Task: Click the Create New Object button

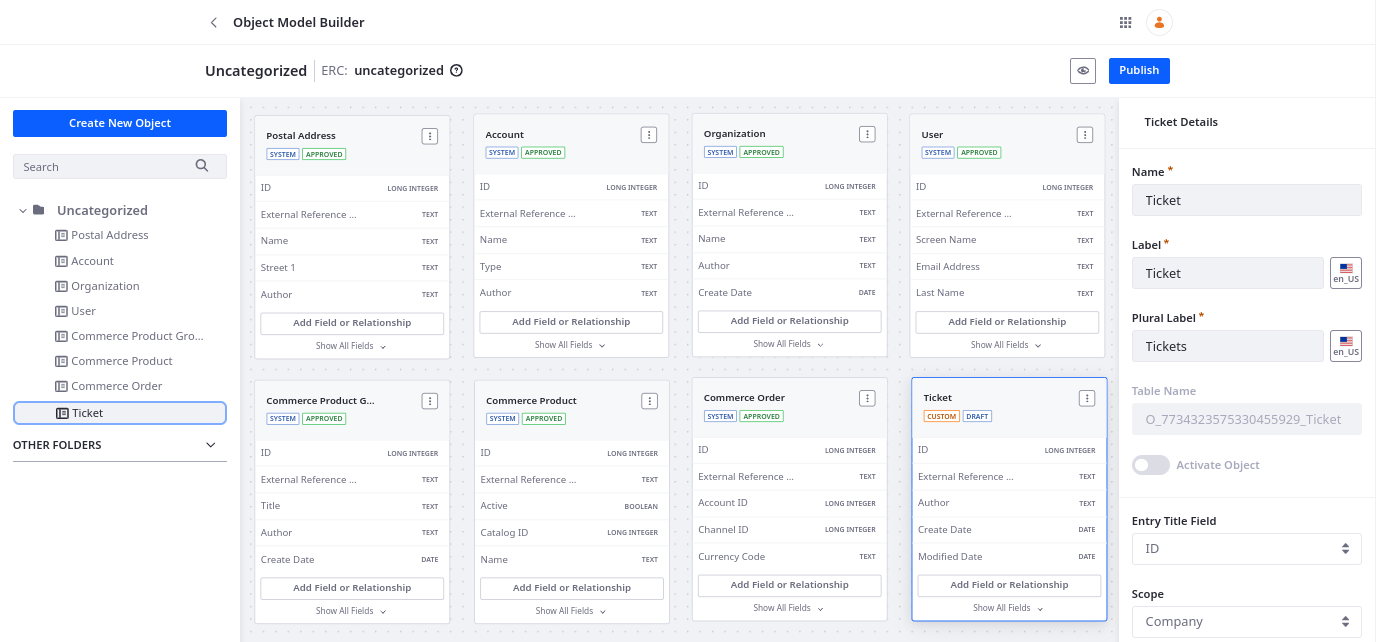Action: pyautogui.click(x=120, y=123)
